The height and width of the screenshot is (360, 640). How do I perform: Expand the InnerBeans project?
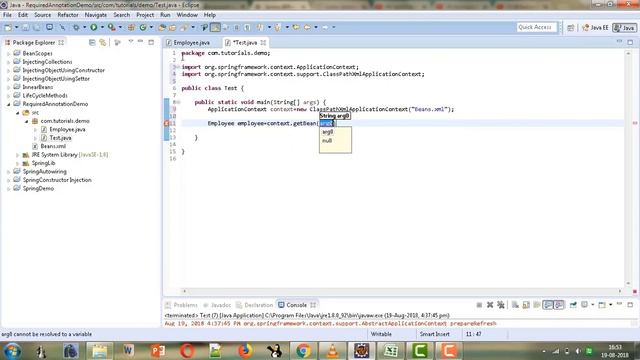[x=9, y=87]
